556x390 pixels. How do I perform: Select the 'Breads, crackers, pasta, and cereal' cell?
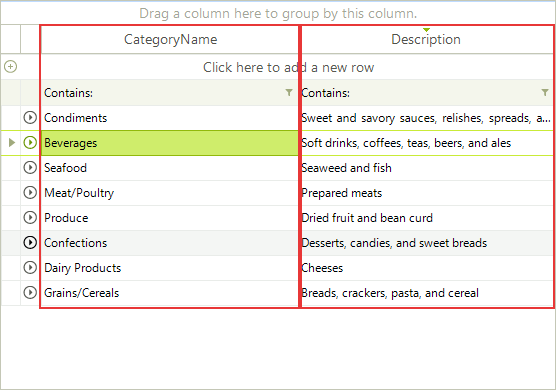(x=427, y=293)
